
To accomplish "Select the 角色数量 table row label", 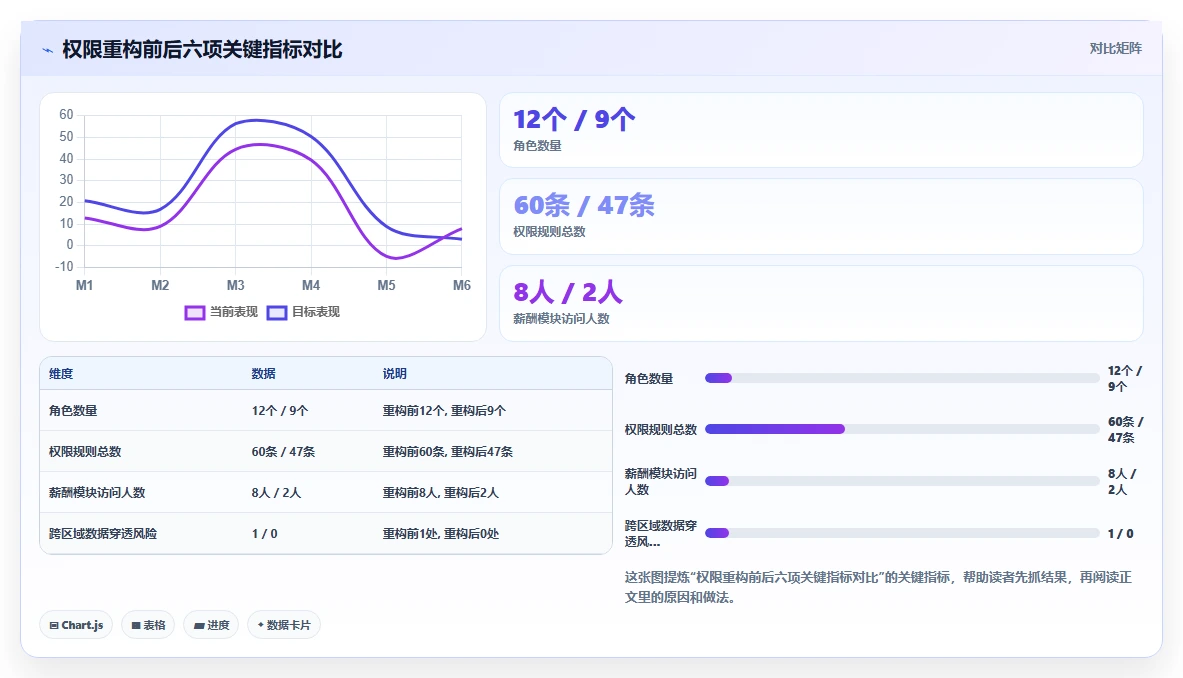I will click(73, 410).
